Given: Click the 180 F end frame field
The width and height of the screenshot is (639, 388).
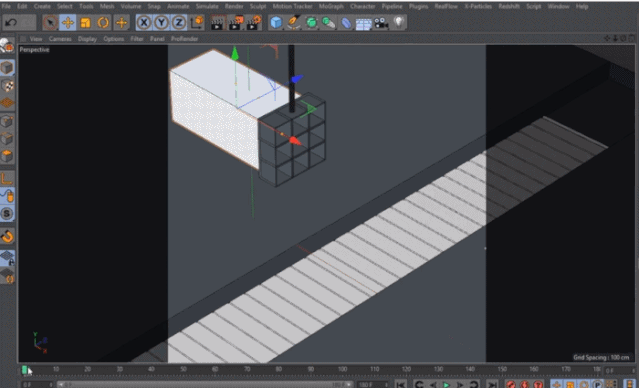Looking at the screenshot, I should [x=372, y=384].
